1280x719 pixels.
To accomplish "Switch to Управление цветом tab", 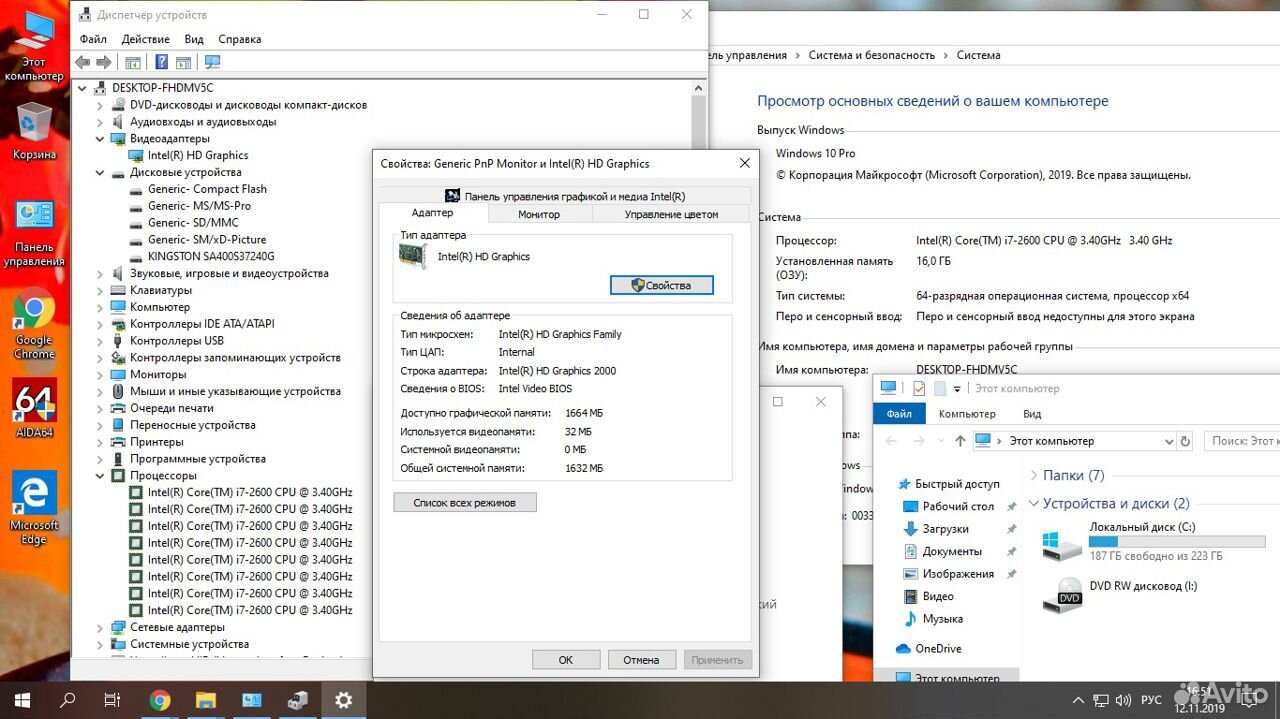I will (x=671, y=214).
